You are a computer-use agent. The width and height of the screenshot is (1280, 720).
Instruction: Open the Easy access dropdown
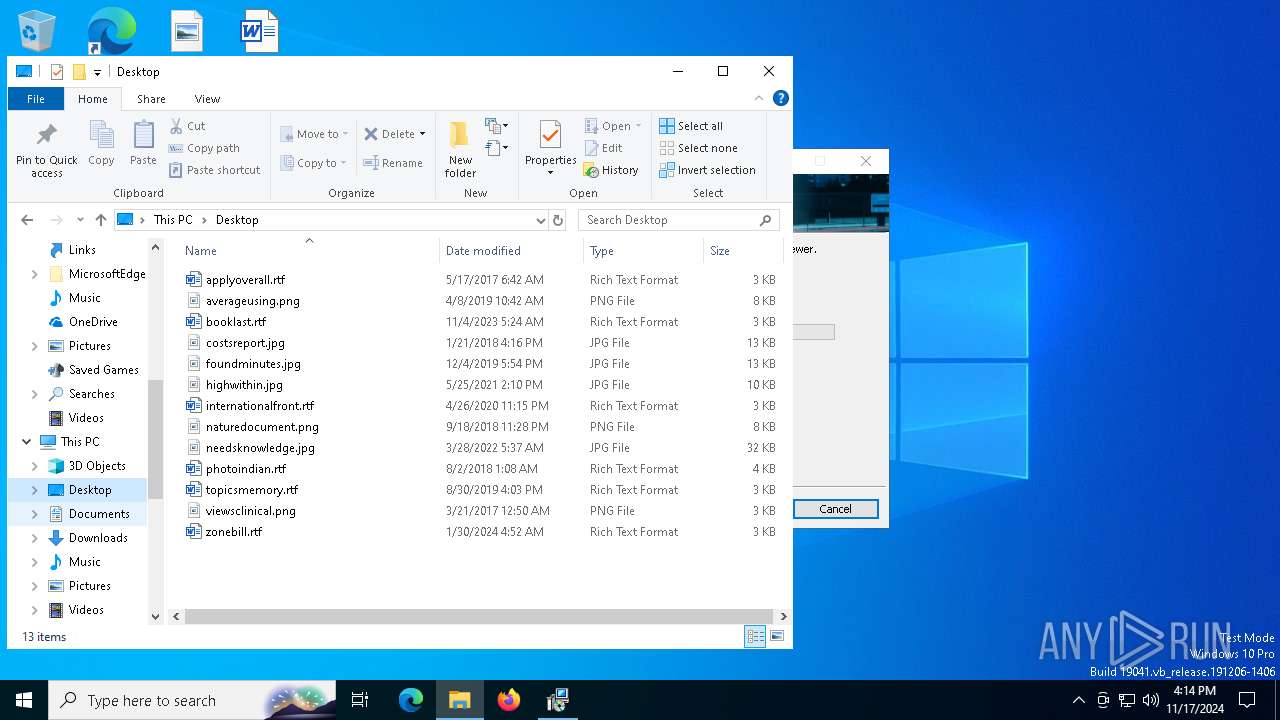[x=497, y=149]
